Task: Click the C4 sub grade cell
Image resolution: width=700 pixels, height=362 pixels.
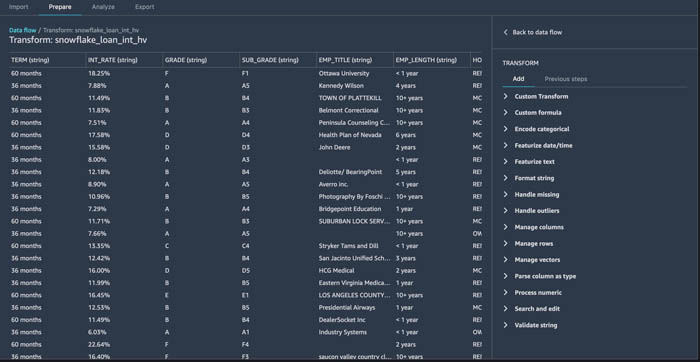Action: tap(245, 246)
